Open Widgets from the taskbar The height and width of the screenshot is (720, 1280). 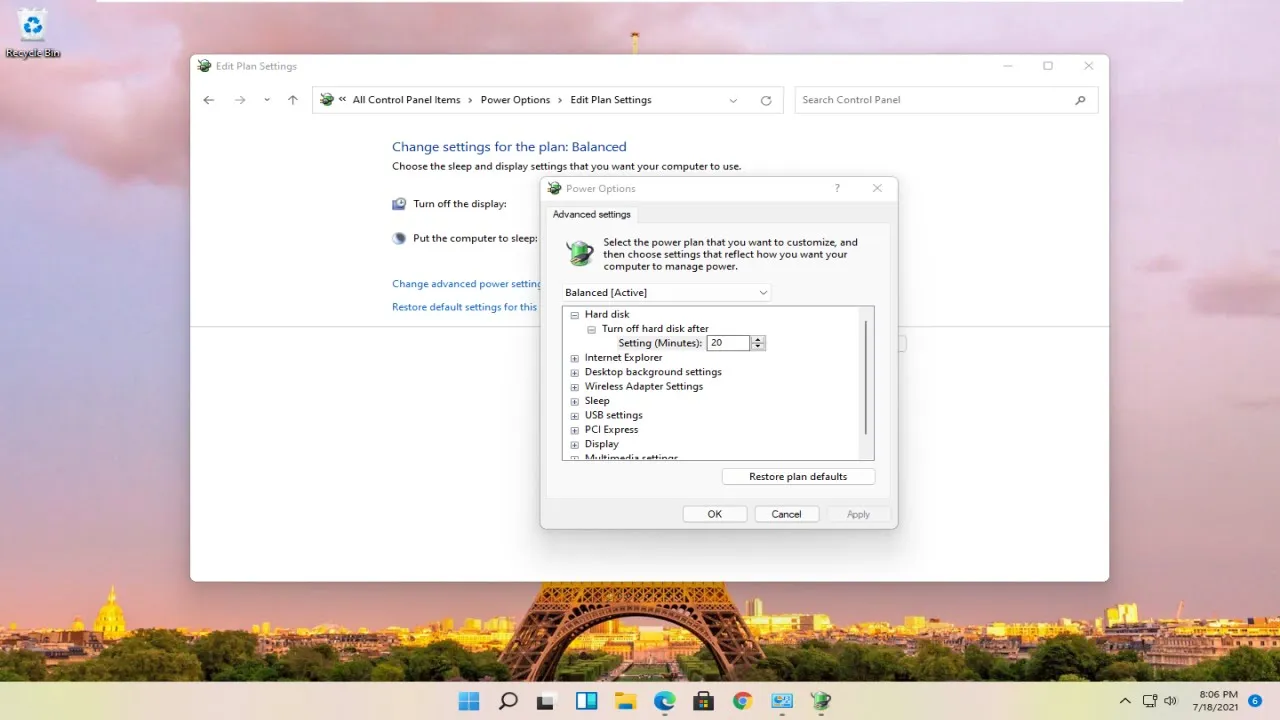586,701
